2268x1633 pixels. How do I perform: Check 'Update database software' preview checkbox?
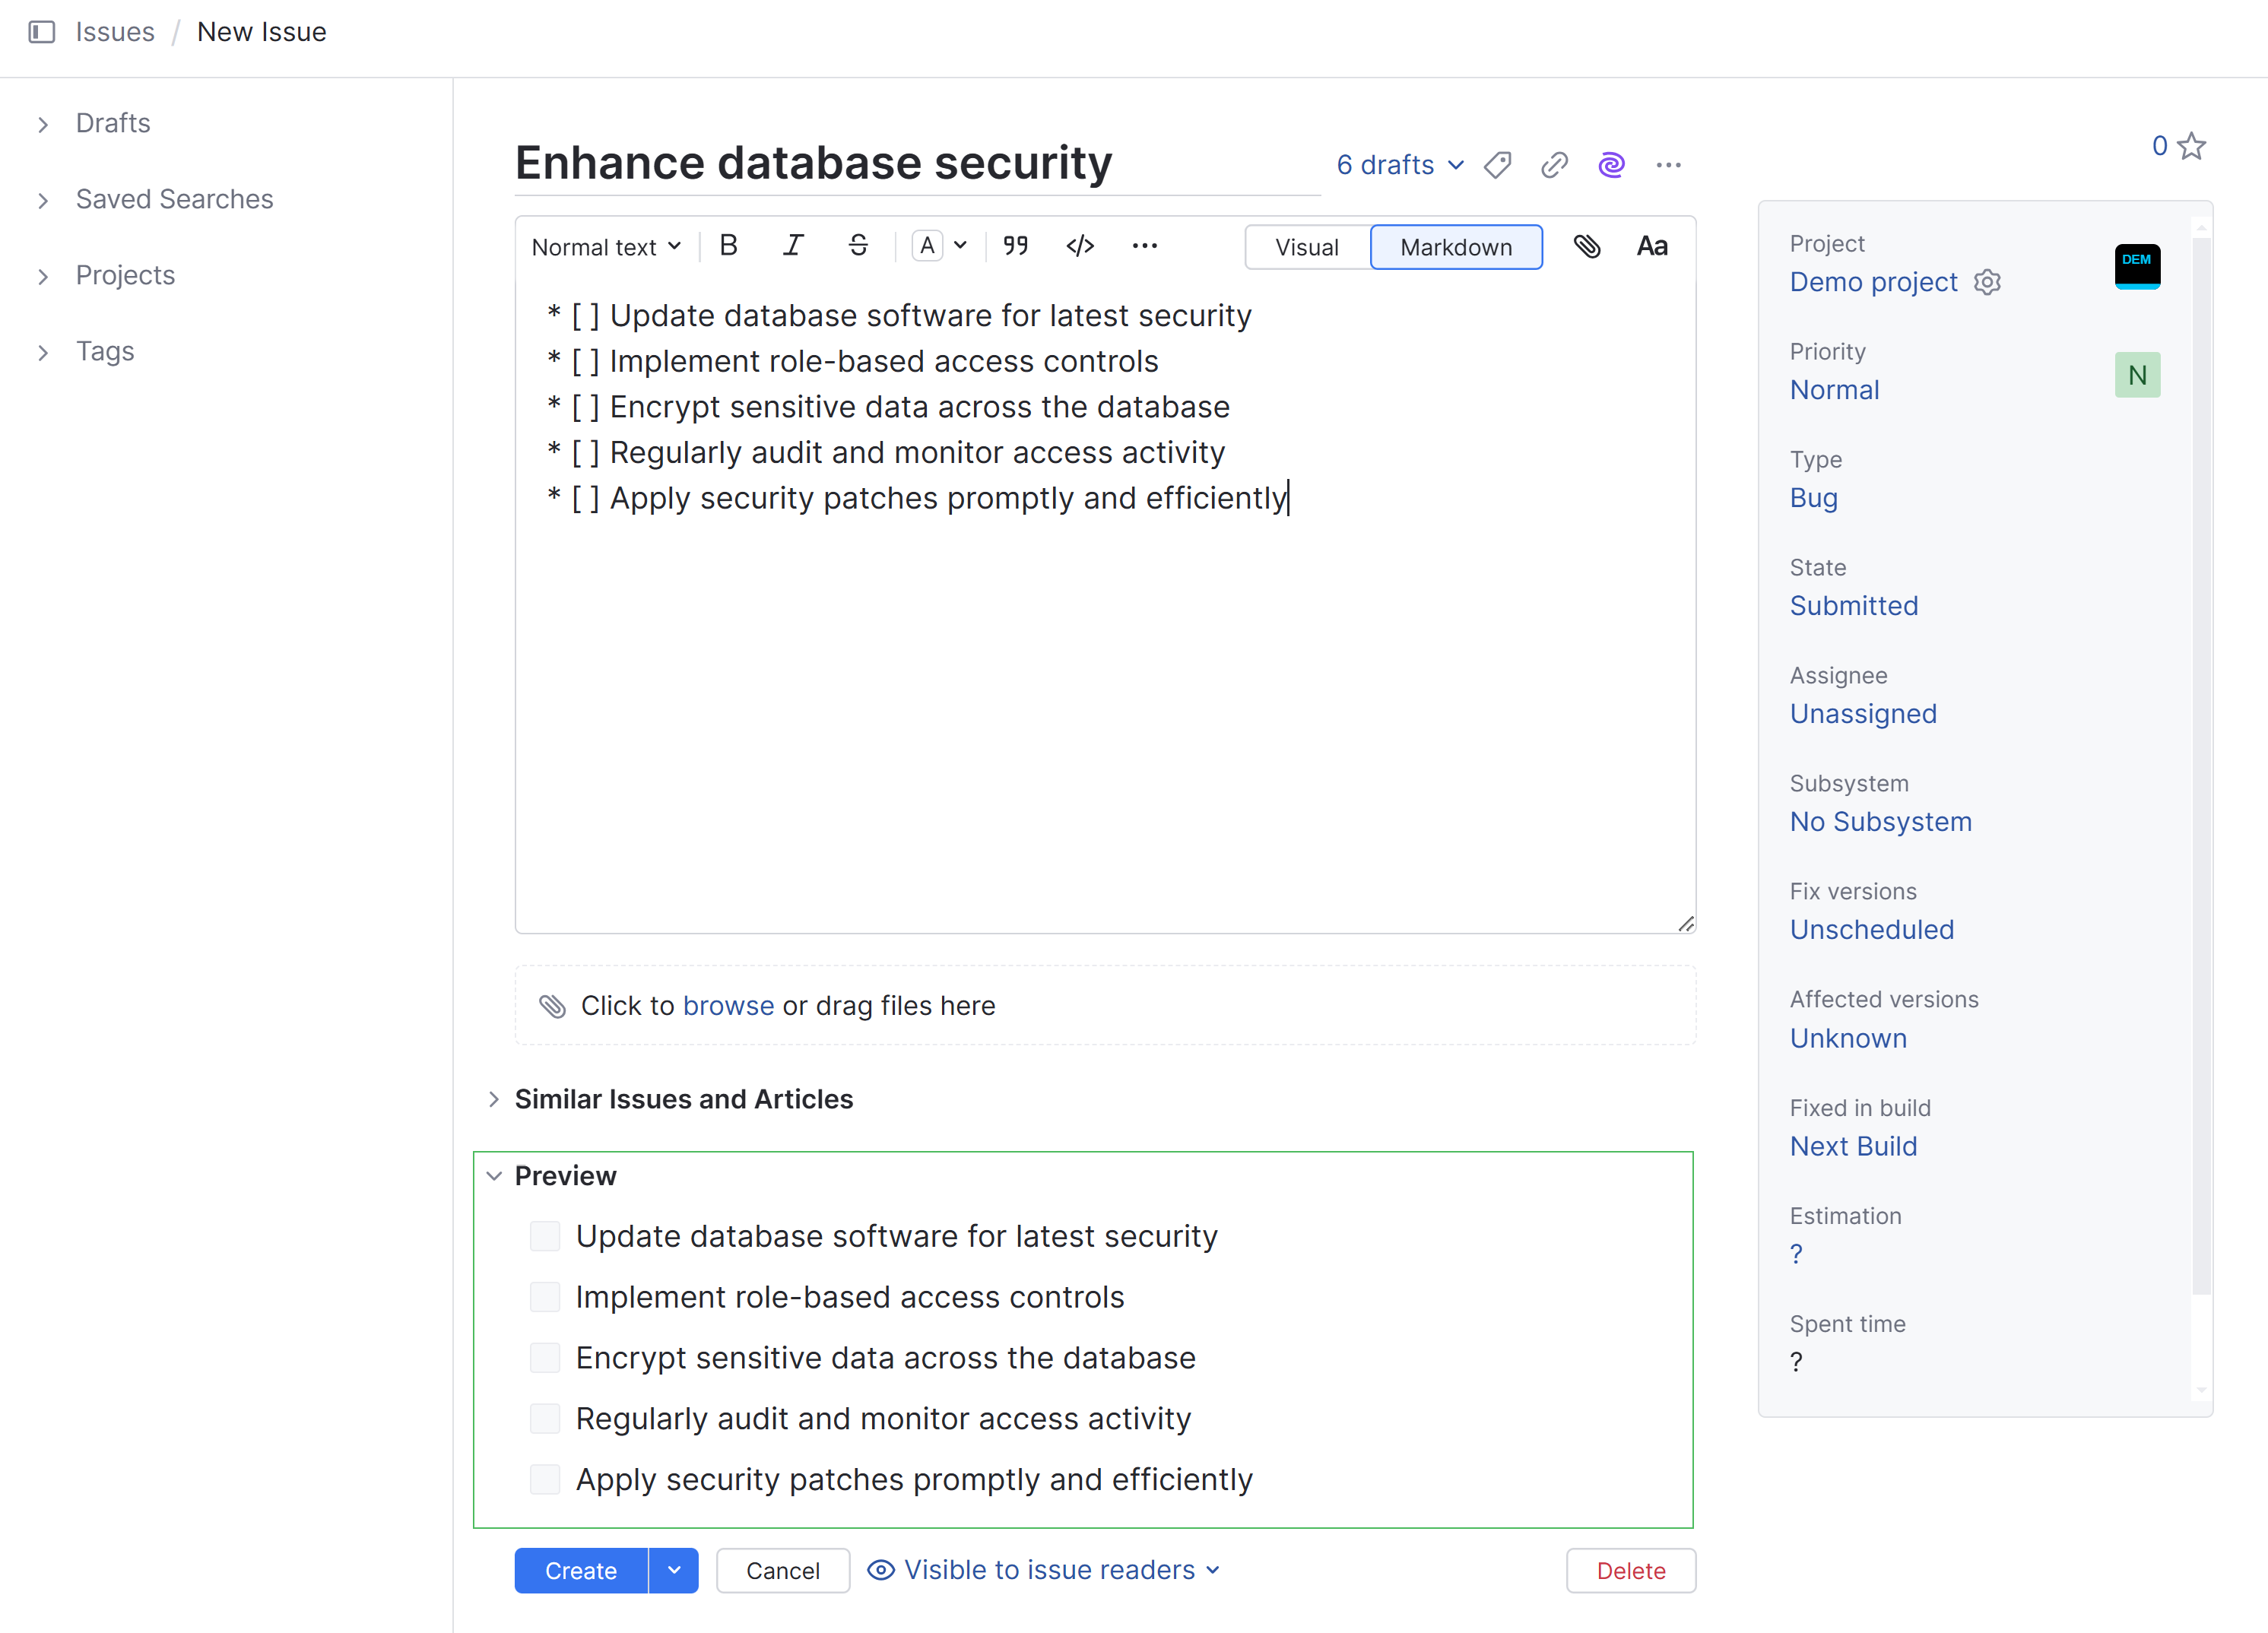(x=545, y=1237)
